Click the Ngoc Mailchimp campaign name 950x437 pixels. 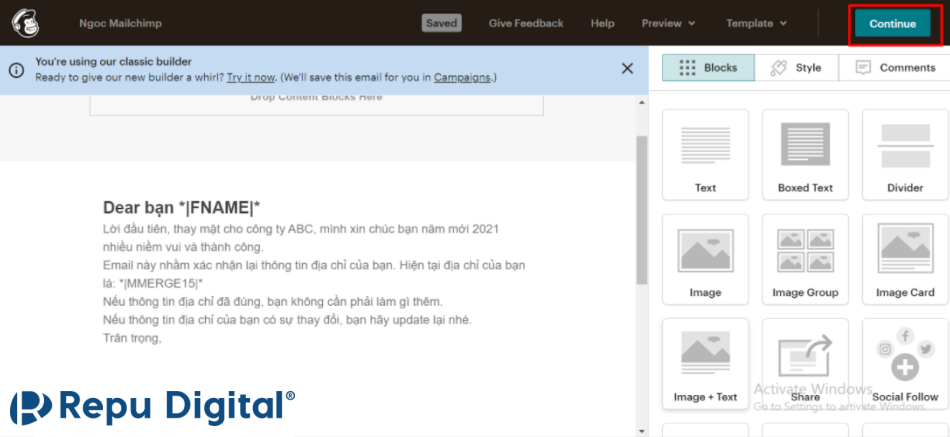point(121,24)
